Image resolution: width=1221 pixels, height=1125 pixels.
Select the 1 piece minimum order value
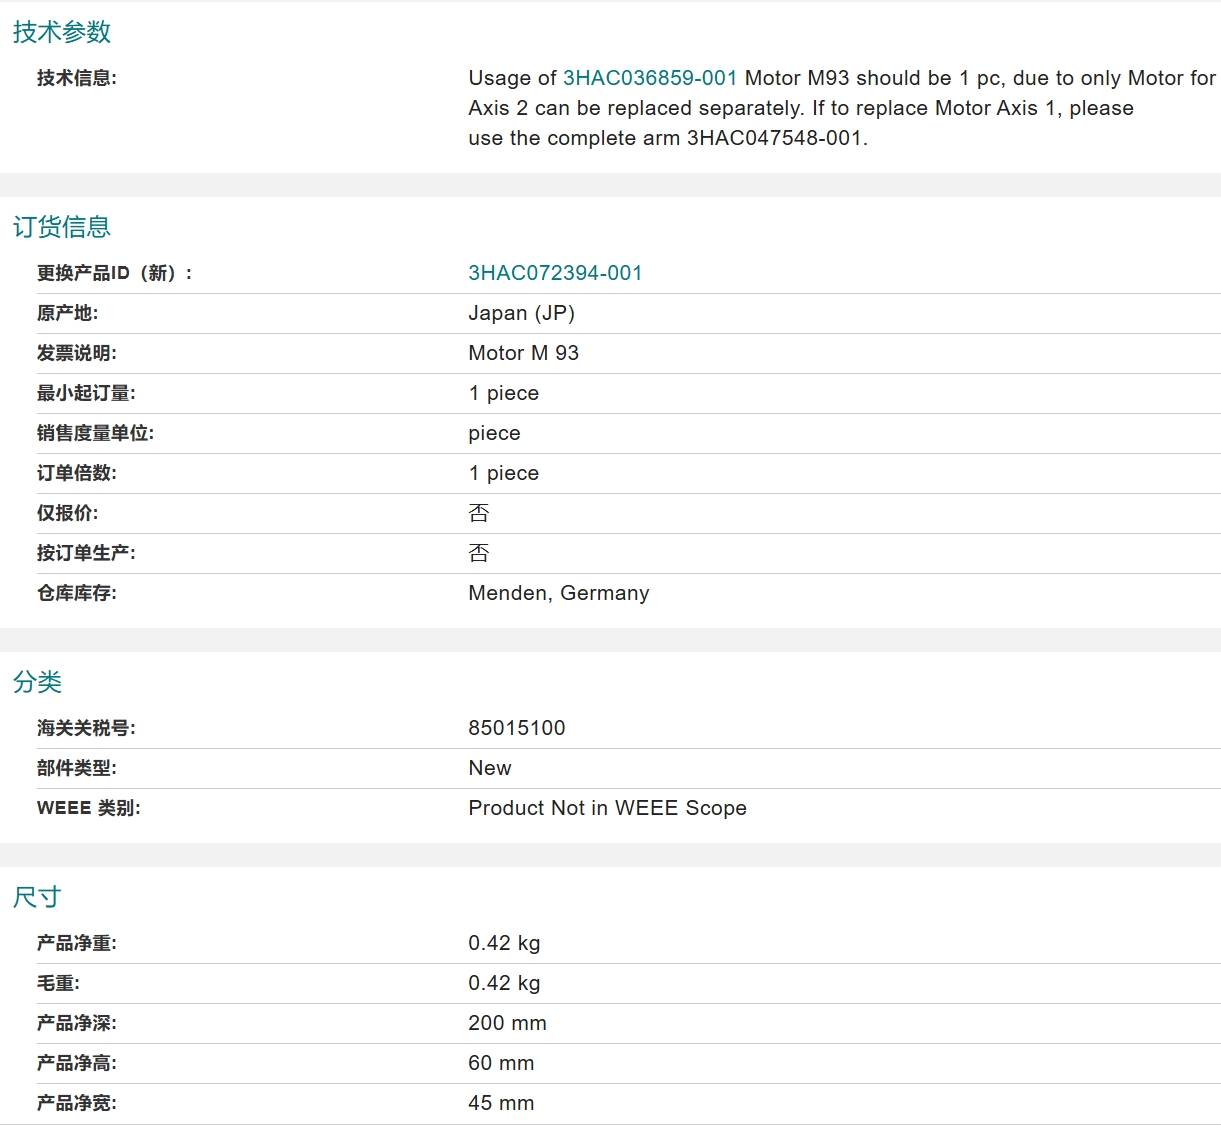pyautogui.click(x=504, y=393)
